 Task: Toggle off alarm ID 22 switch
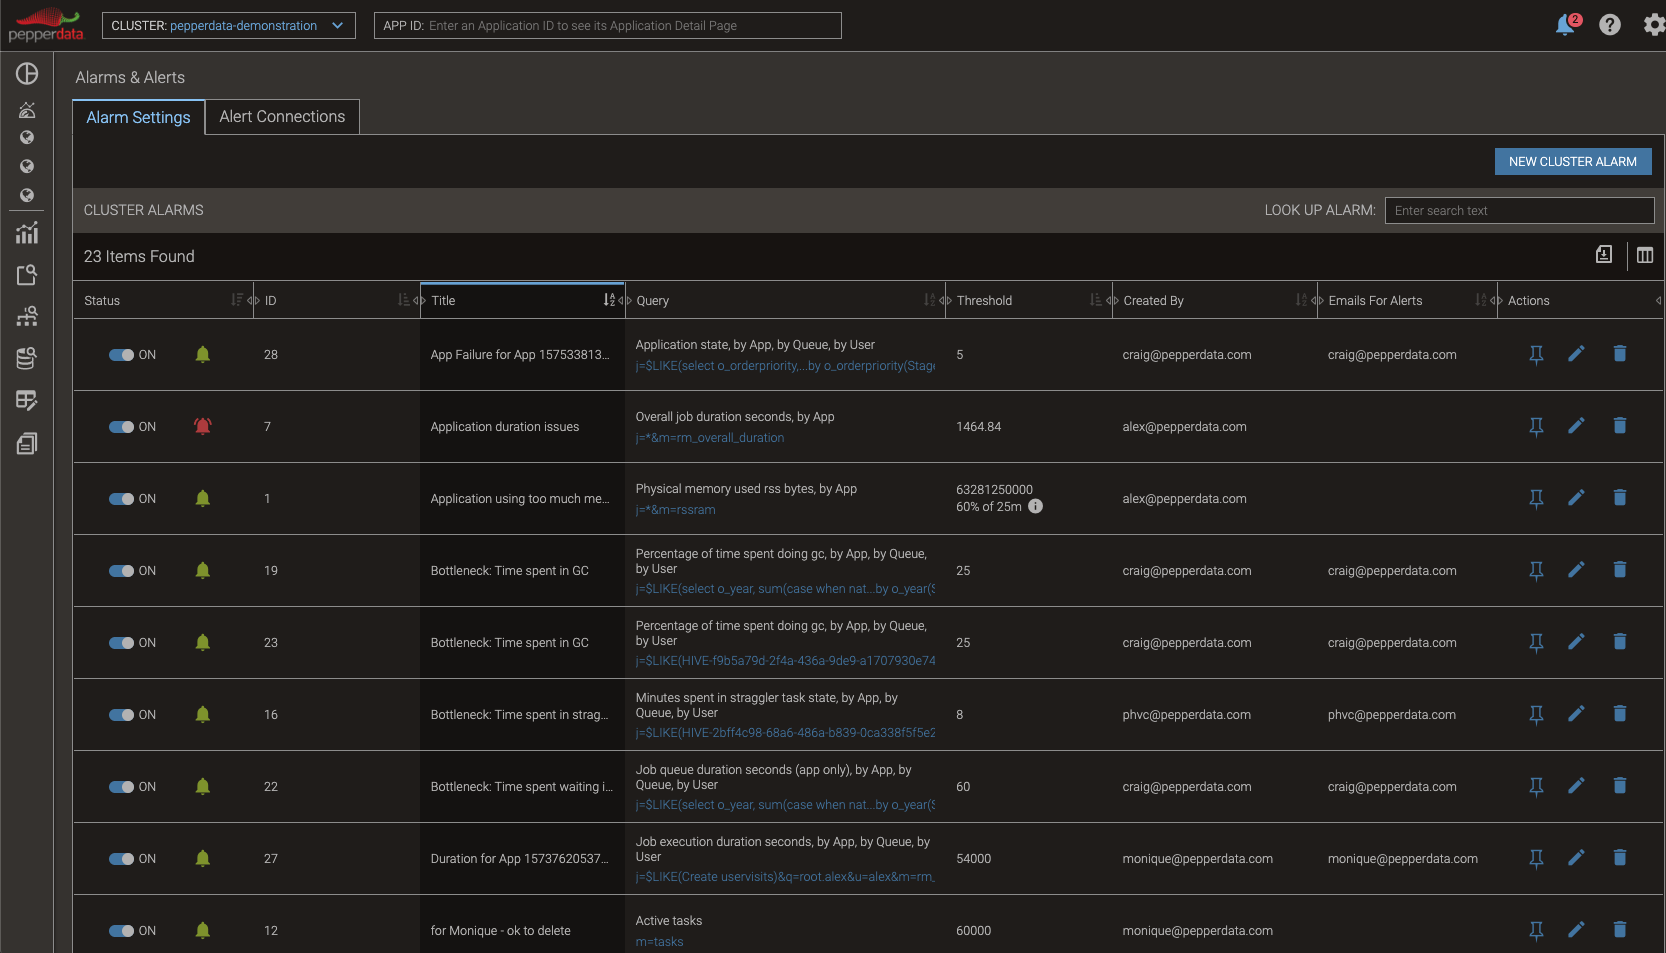pos(122,787)
